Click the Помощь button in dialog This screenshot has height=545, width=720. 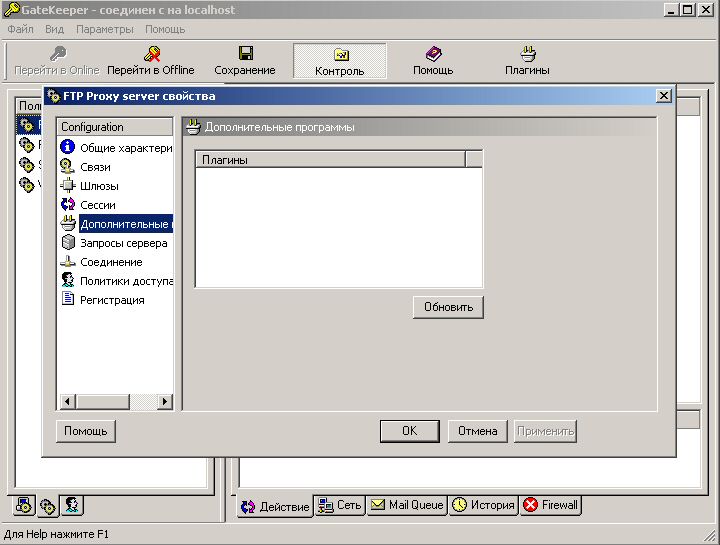(x=85, y=431)
